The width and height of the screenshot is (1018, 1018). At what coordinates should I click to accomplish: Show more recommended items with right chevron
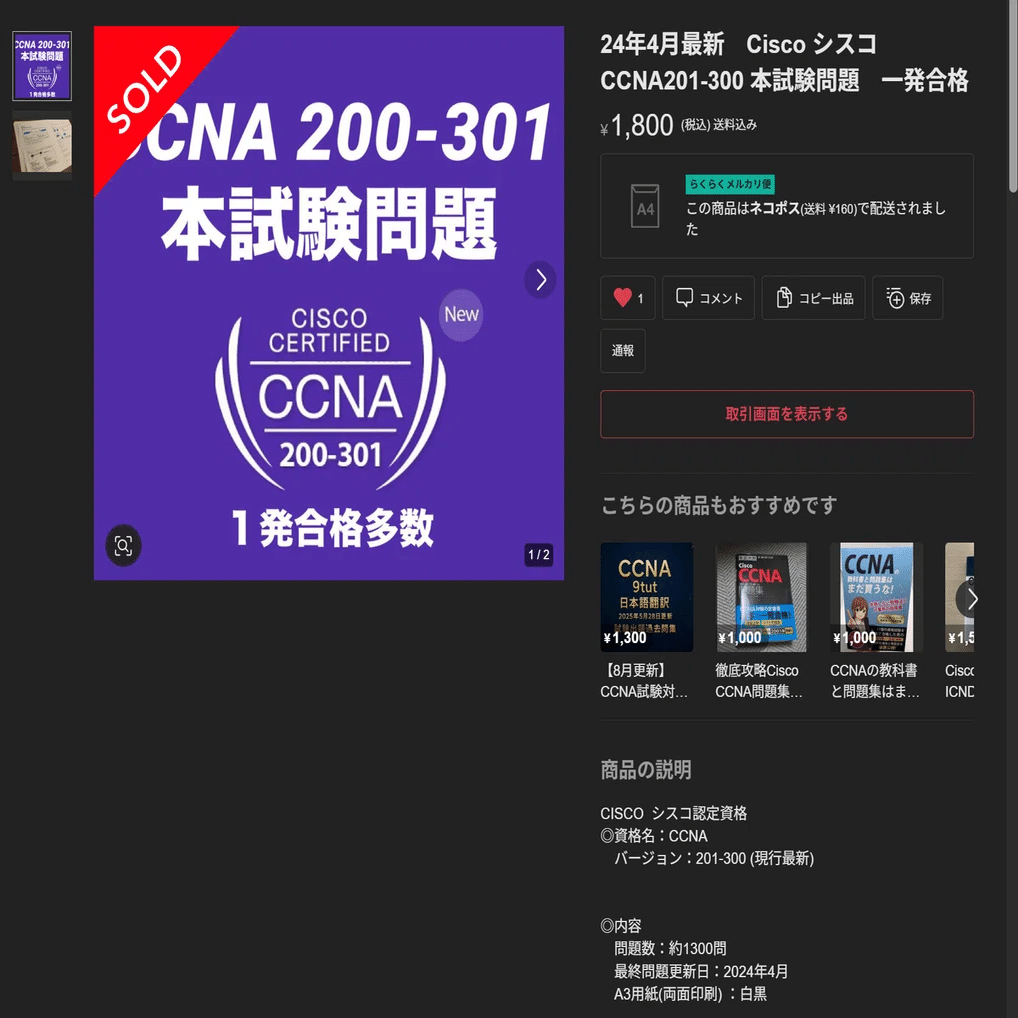[969, 599]
